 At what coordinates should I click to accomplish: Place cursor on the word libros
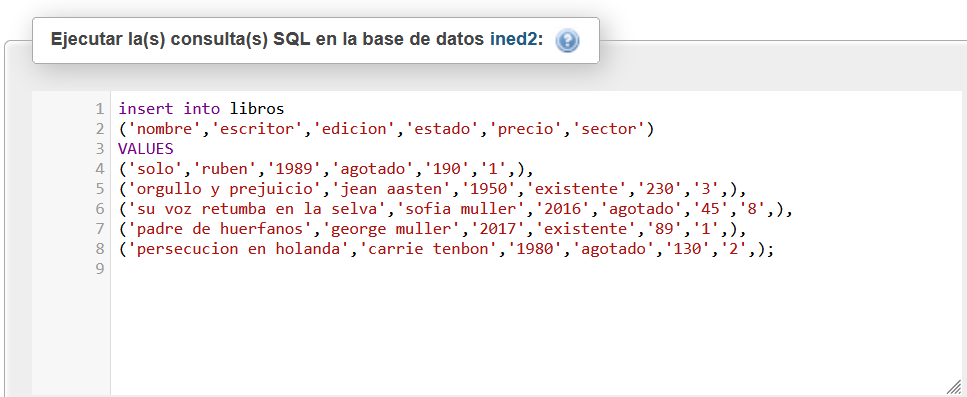pyautogui.click(x=257, y=109)
